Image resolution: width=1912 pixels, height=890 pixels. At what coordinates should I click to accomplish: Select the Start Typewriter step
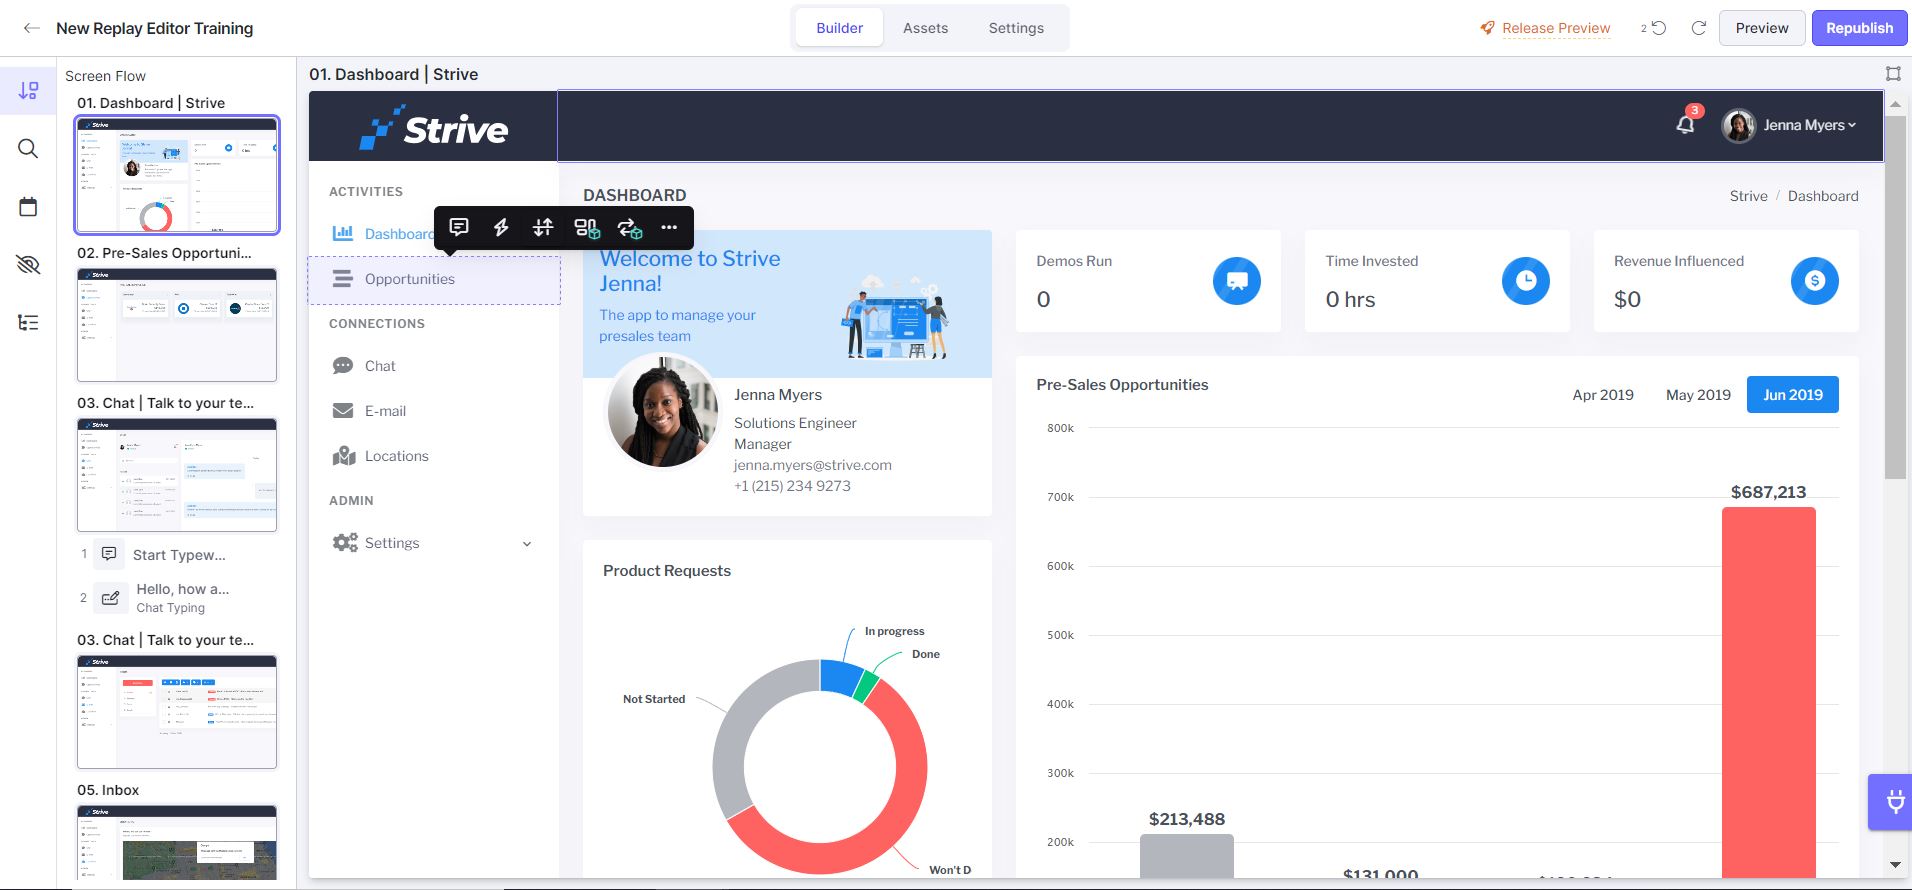tap(178, 555)
